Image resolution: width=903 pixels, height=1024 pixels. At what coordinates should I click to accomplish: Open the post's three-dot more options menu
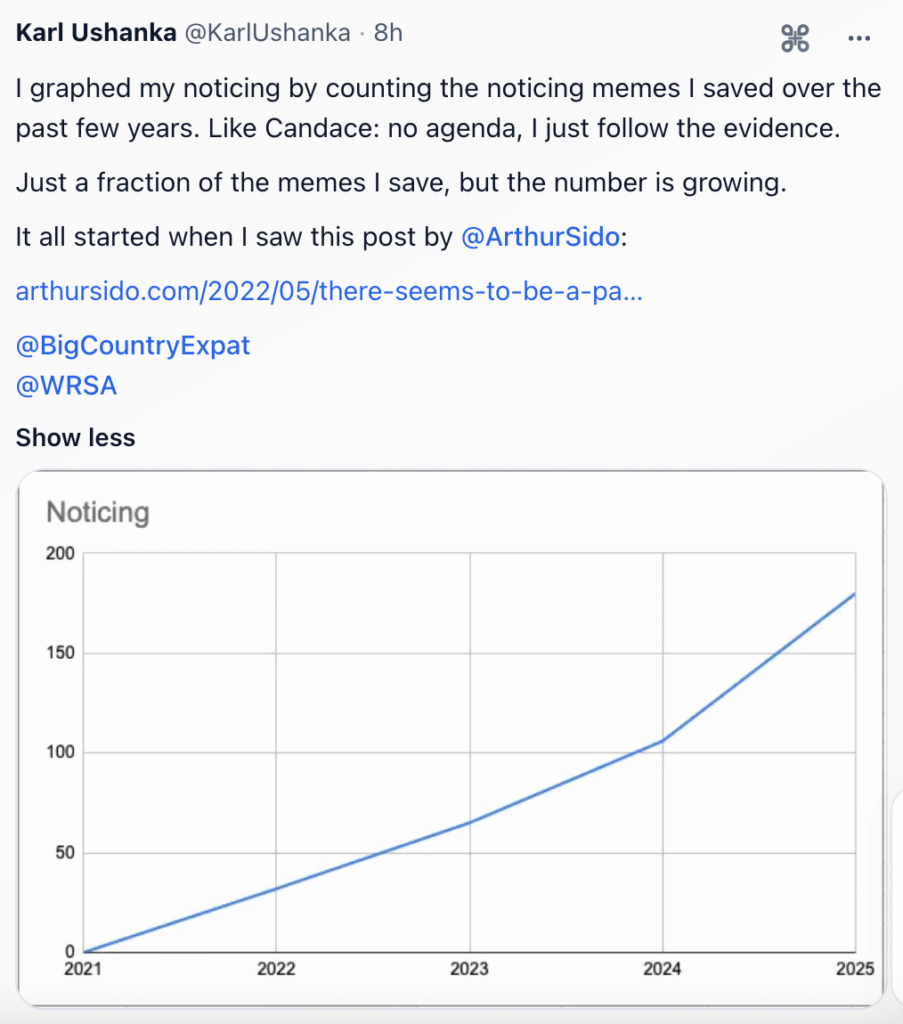859,38
